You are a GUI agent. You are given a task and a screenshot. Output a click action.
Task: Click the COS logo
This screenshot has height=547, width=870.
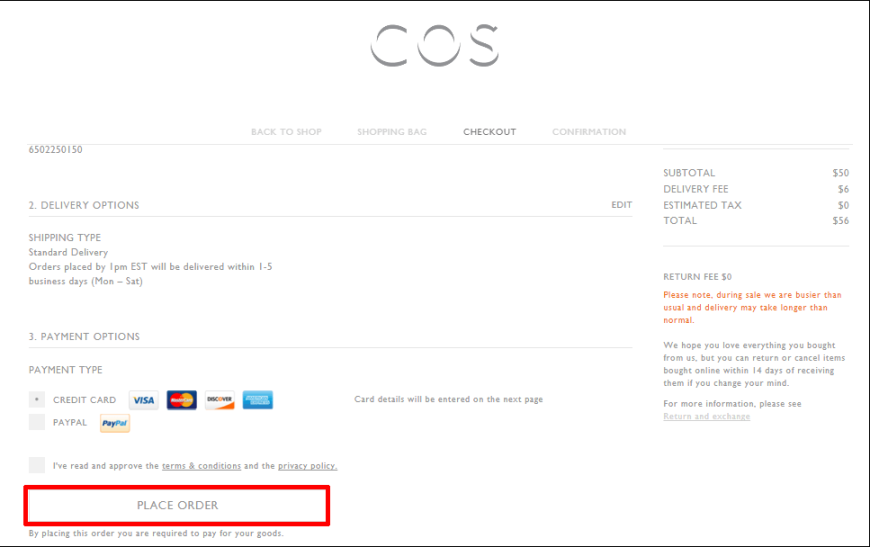click(x=434, y=45)
